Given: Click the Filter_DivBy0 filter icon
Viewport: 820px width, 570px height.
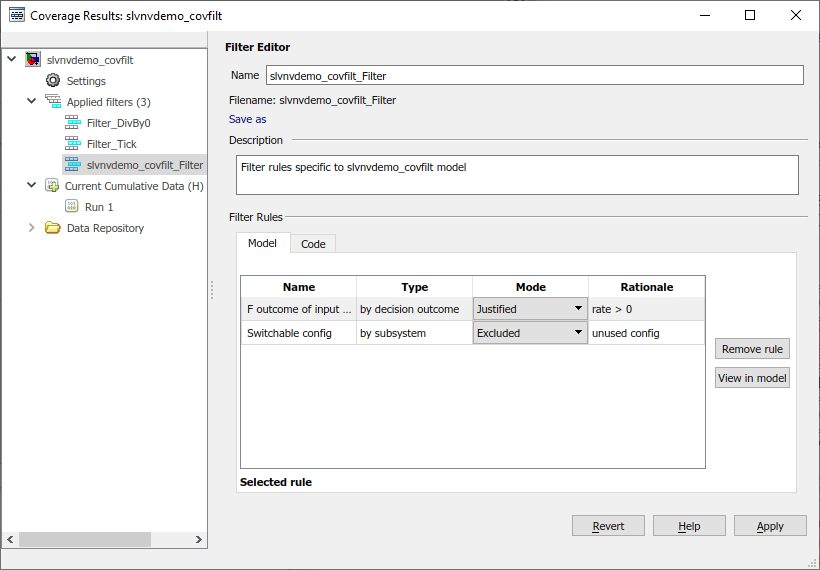Looking at the screenshot, I should 73,122.
